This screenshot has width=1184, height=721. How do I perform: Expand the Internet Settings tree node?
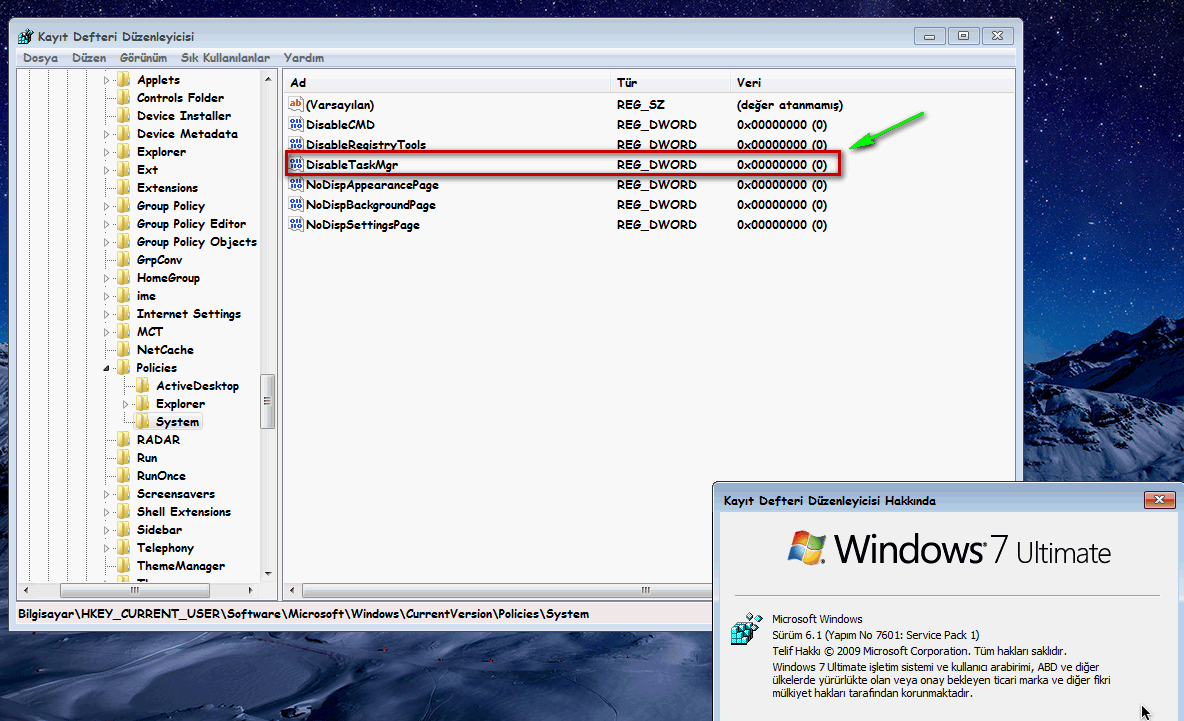(106, 314)
